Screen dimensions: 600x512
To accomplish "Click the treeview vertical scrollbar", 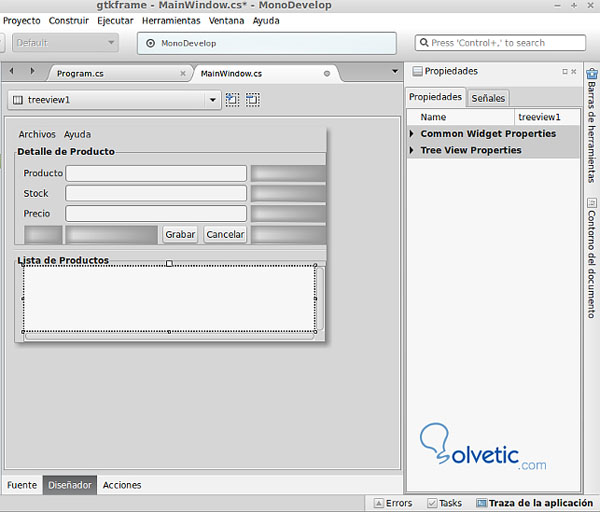I will pos(320,299).
